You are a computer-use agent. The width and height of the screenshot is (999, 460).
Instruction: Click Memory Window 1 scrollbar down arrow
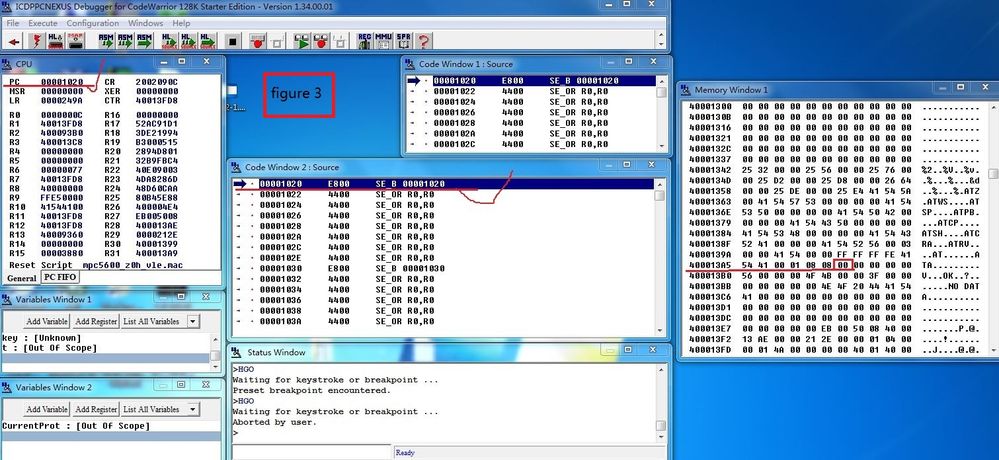click(993, 350)
